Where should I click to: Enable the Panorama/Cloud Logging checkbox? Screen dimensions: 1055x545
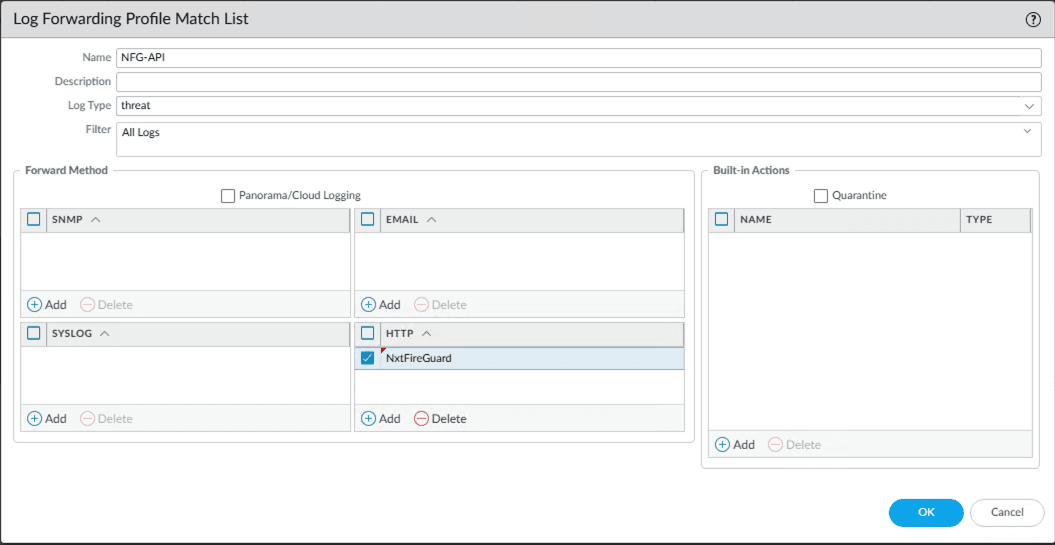tap(228, 196)
